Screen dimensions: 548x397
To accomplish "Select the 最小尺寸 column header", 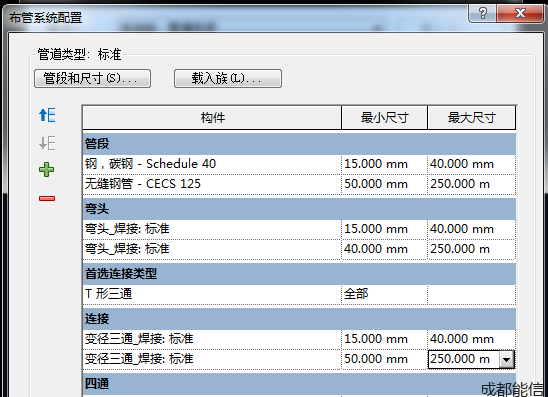I will (x=384, y=118).
